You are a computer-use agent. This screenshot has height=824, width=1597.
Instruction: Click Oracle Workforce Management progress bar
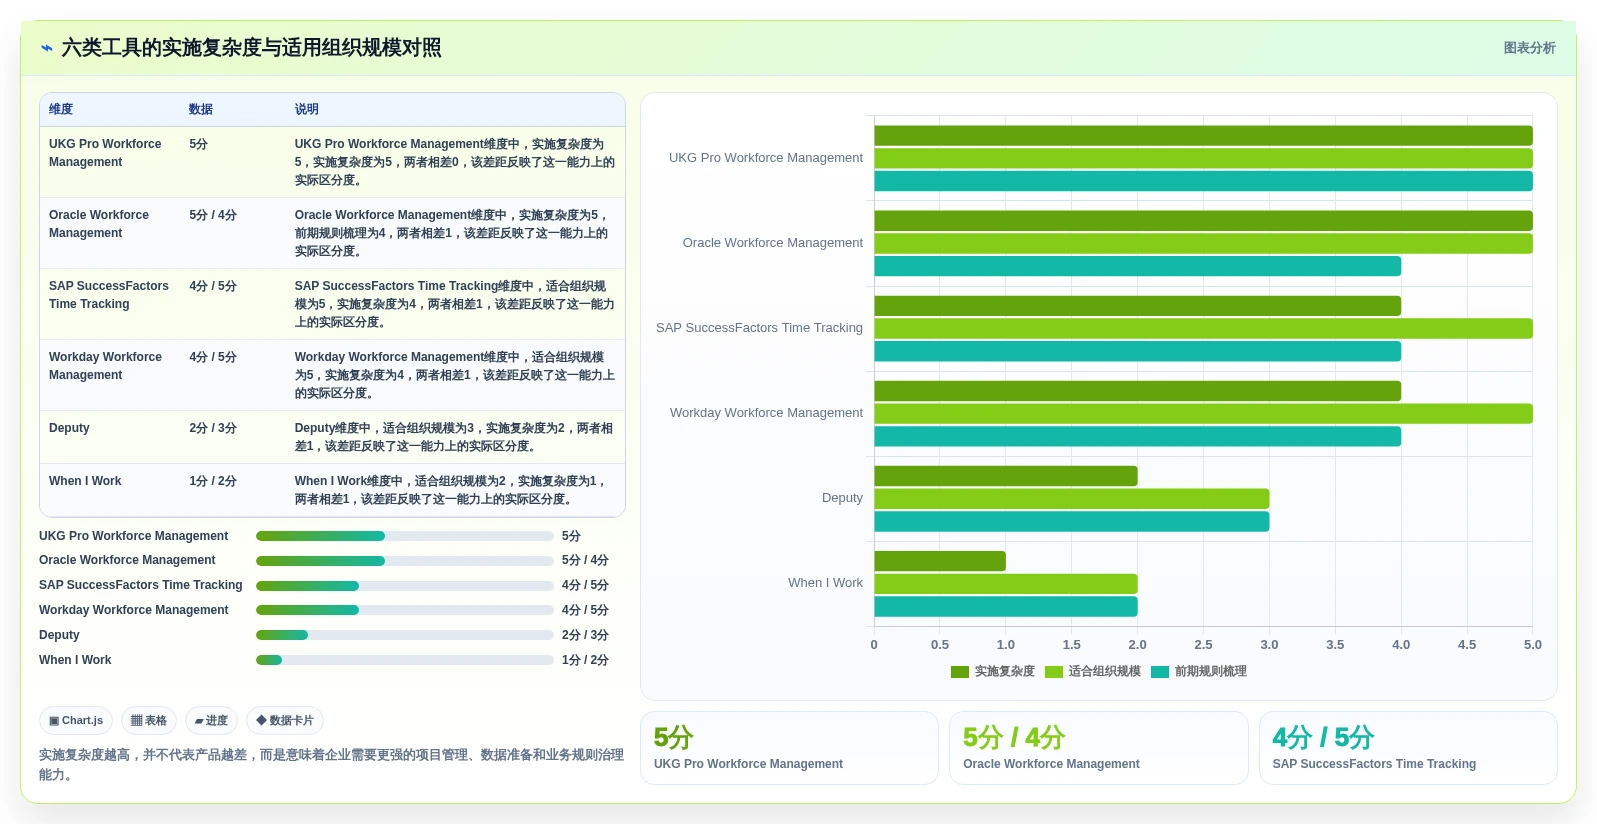pyautogui.click(x=405, y=561)
